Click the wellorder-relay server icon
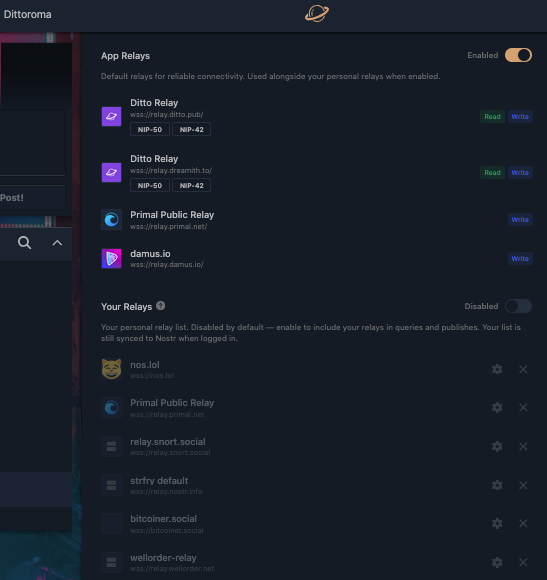 (x=111, y=562)
